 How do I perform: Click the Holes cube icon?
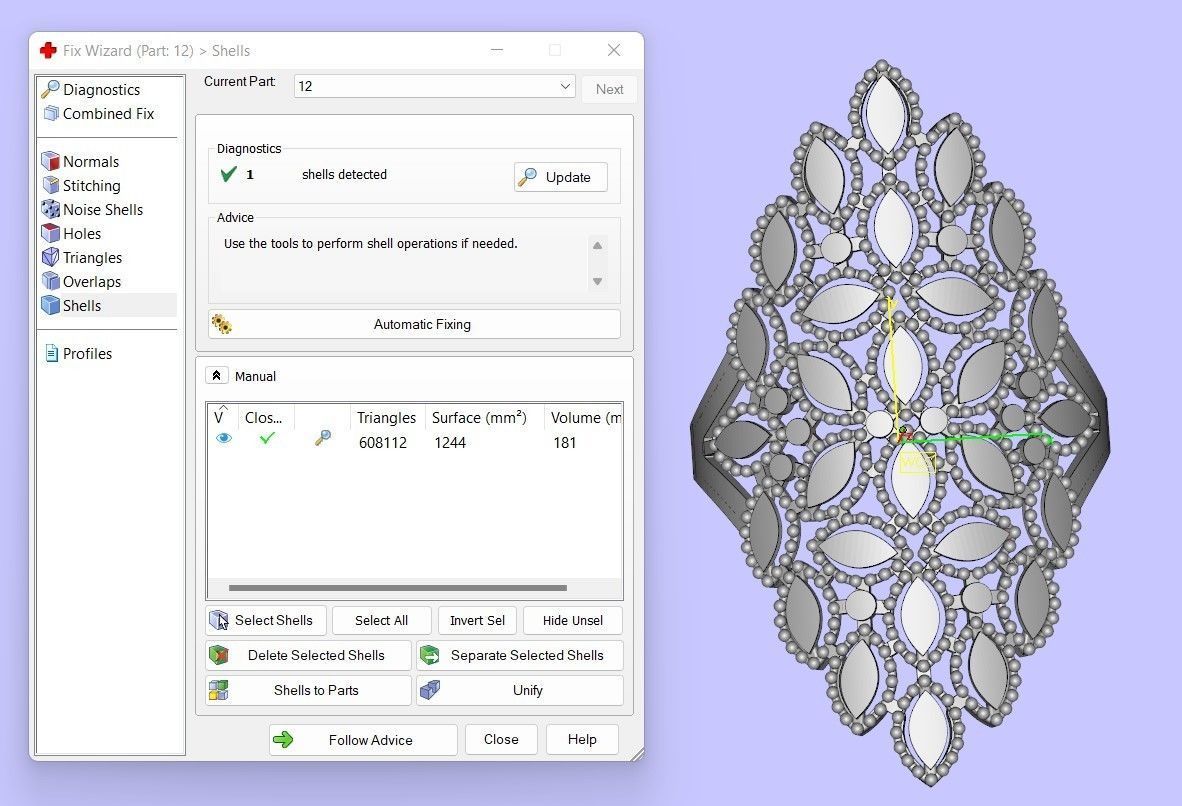click(x=51, y=233)
